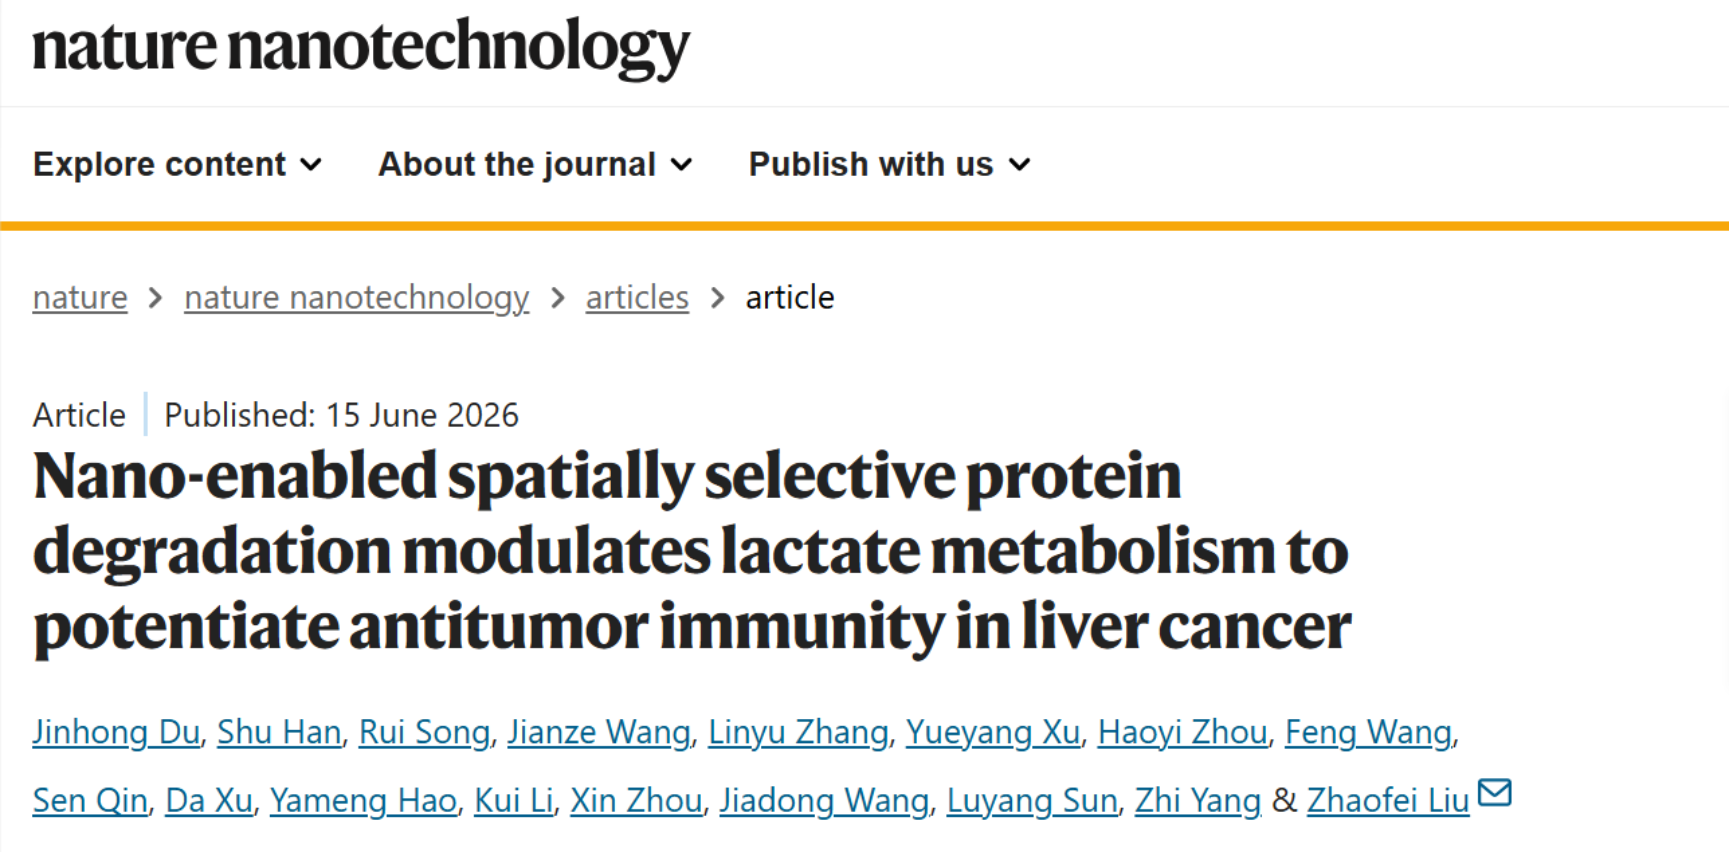1729x853 pixels.
Task: Open author Linyu Zhang link
Action: click(x=798, y=732)
